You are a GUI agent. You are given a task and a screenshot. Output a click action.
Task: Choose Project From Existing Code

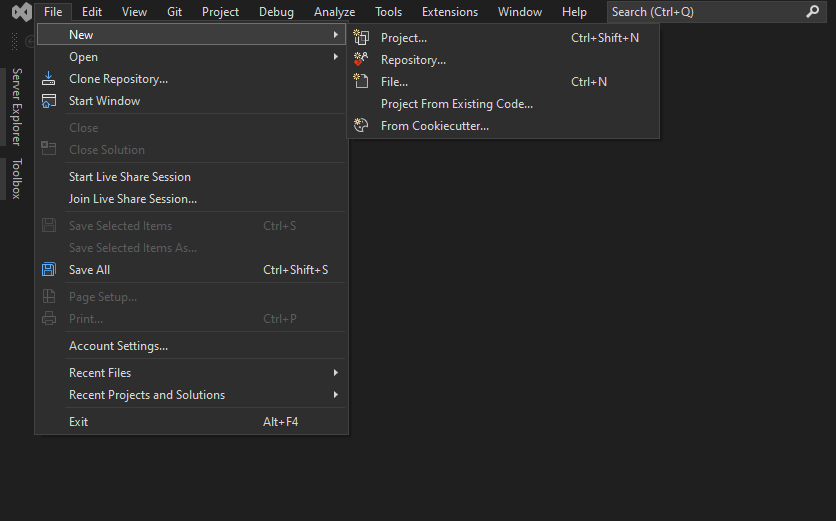(x=456, y=104)
